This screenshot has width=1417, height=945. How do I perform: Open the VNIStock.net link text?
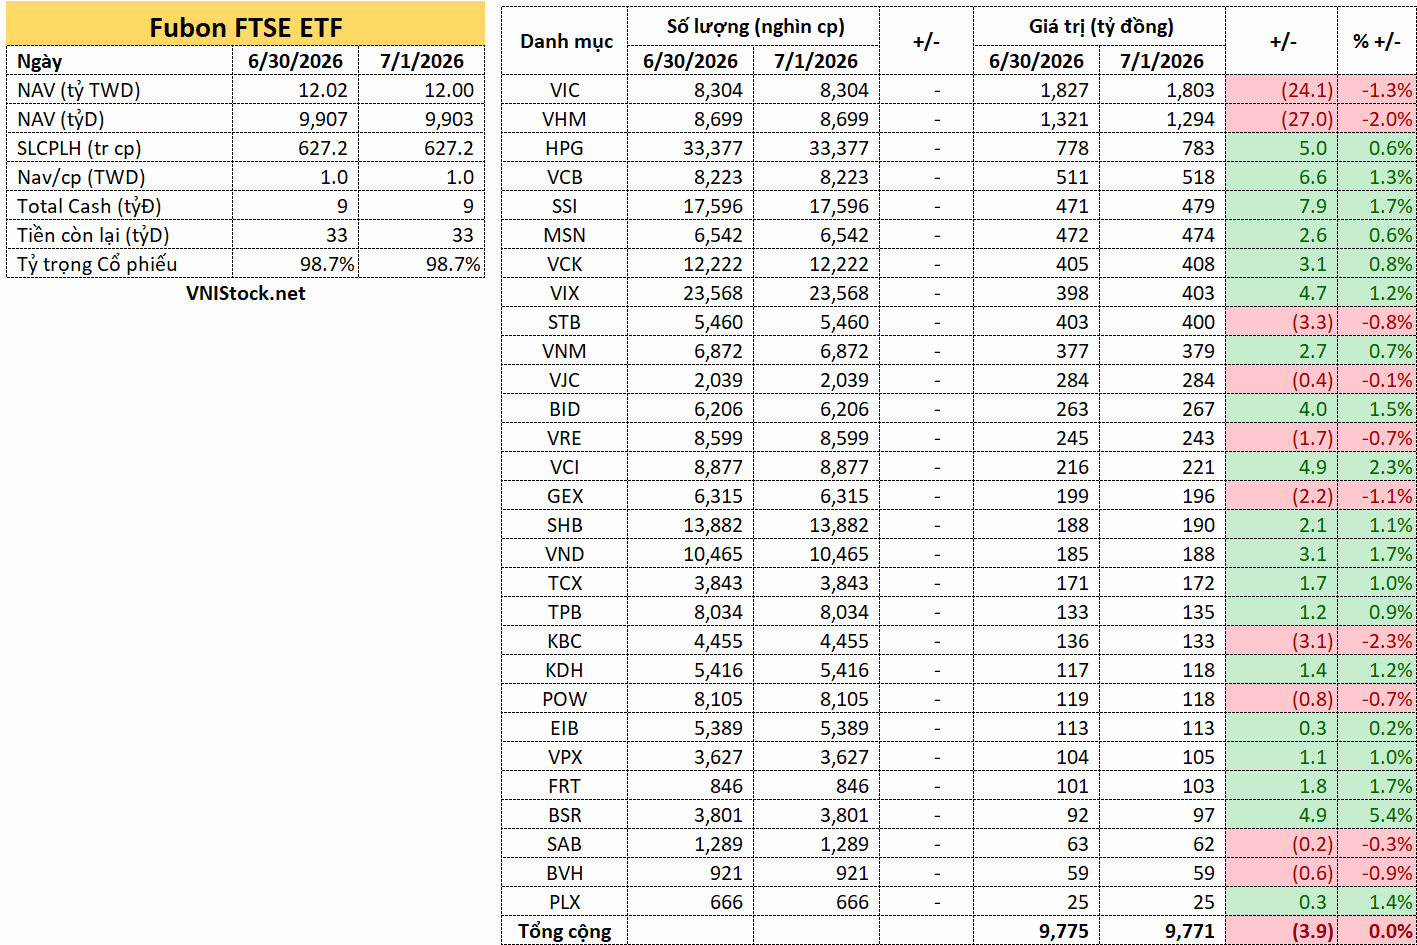(x=245, y=293)
